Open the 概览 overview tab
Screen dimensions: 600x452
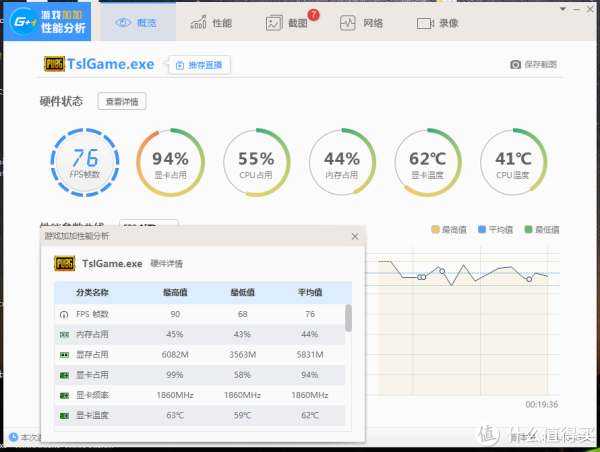point(138,23)
